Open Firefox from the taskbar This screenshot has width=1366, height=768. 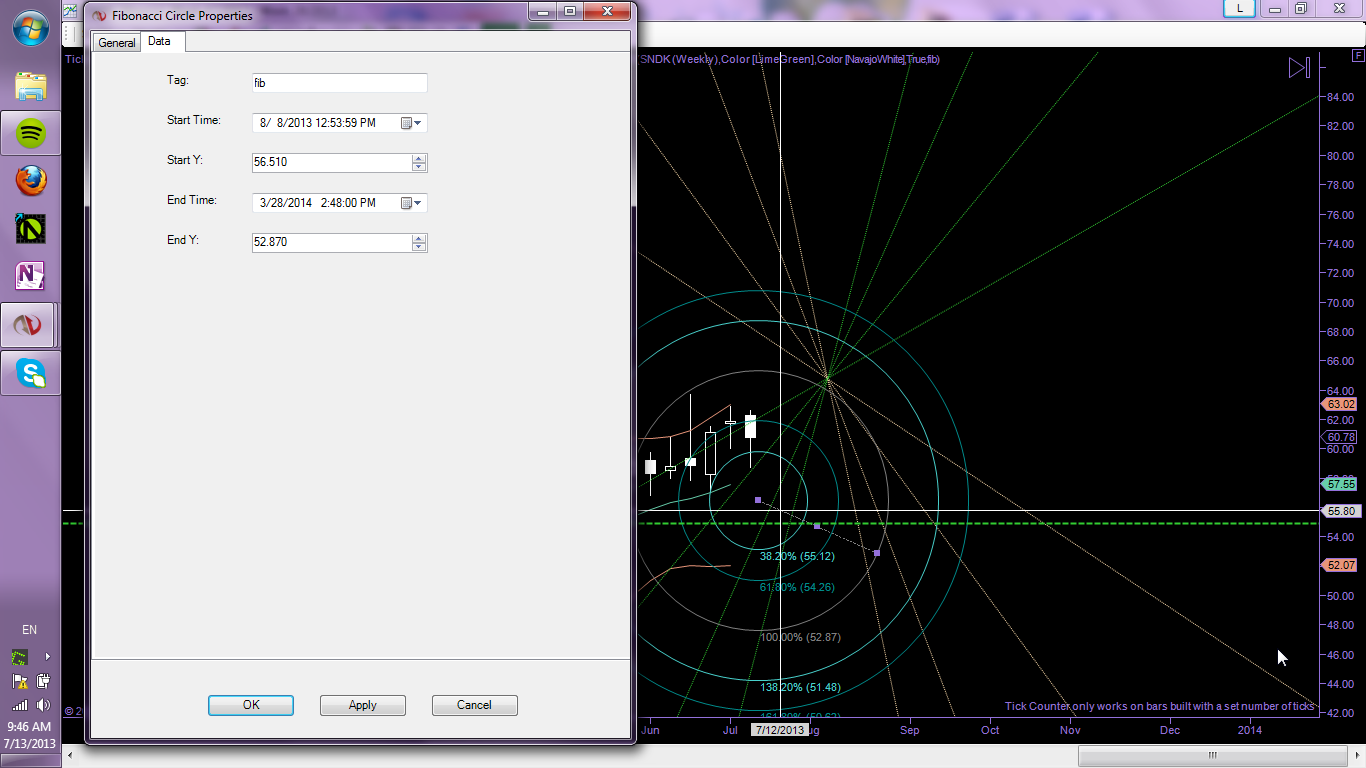pos(31,181)
